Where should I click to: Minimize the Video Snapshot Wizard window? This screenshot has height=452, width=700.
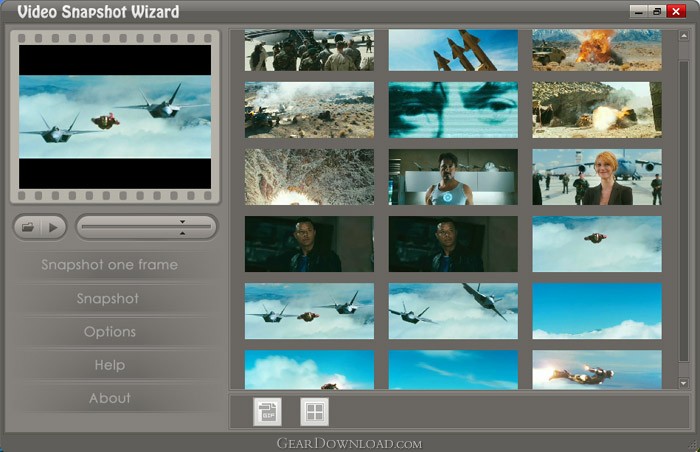638,12
